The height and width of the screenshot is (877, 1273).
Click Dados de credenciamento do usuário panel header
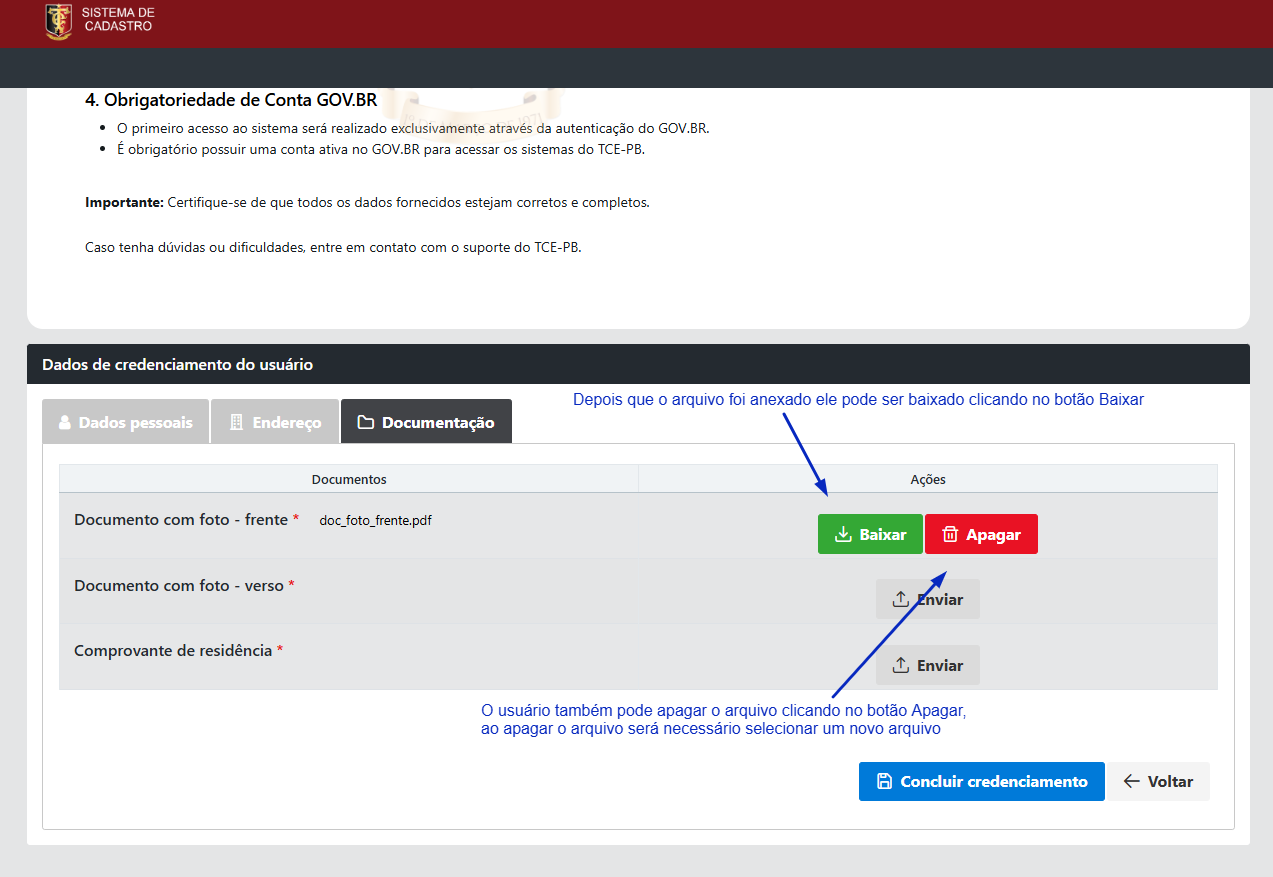(638, 364)
